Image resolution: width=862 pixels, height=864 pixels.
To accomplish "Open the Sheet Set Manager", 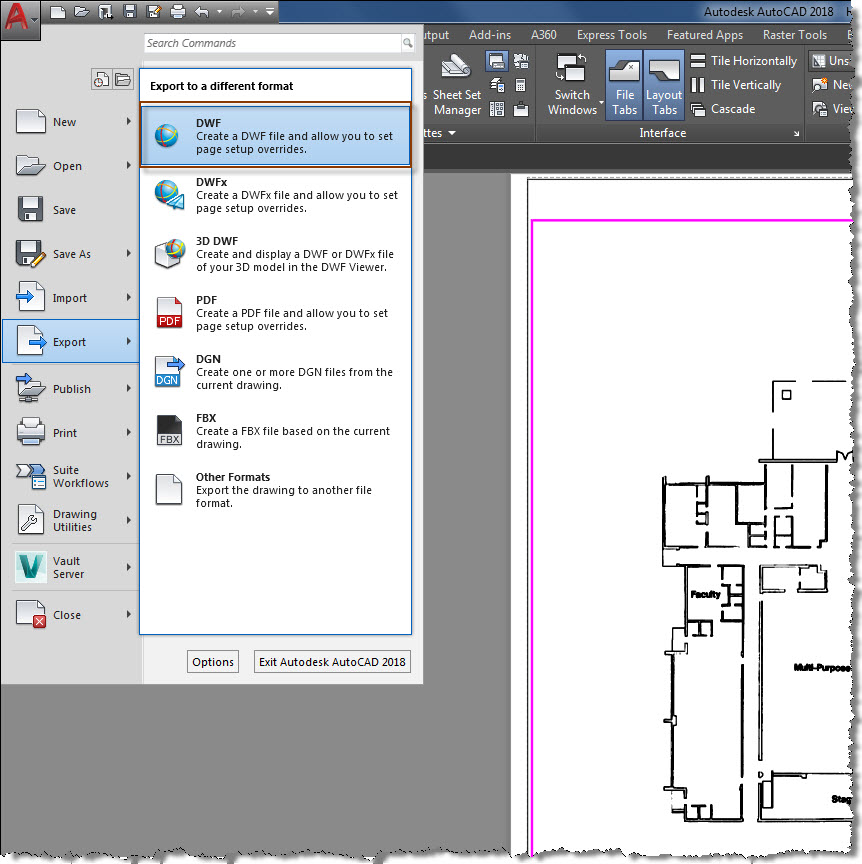I will point(455,85).
